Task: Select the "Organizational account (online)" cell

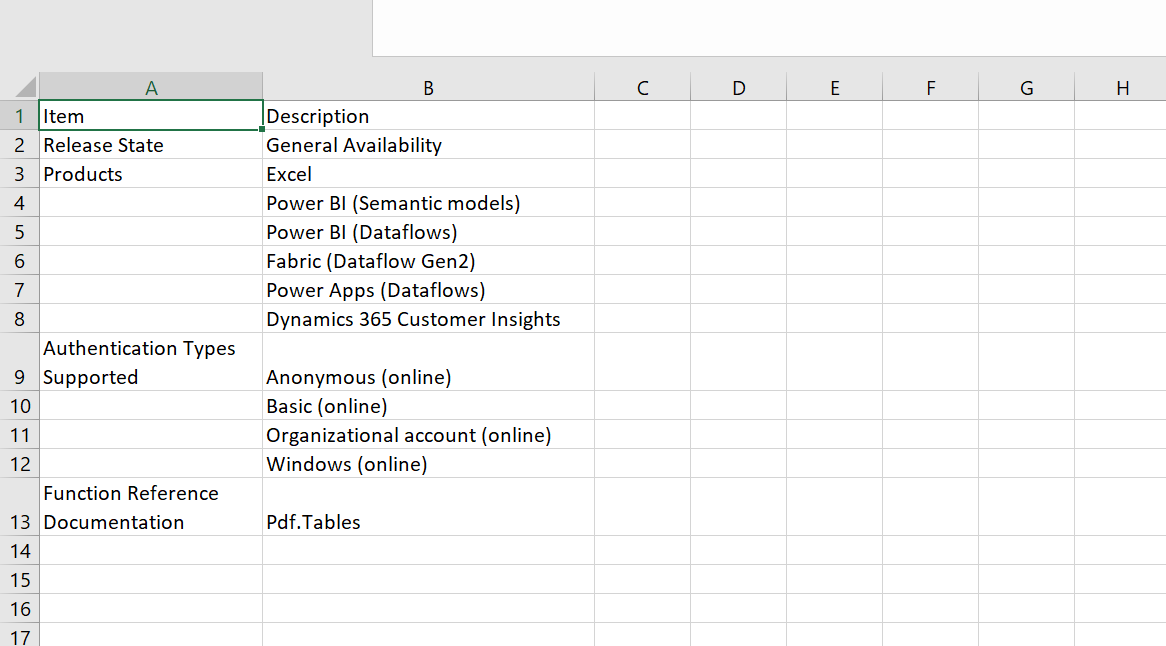Action: pyautogui.click(x=428, y=435)
